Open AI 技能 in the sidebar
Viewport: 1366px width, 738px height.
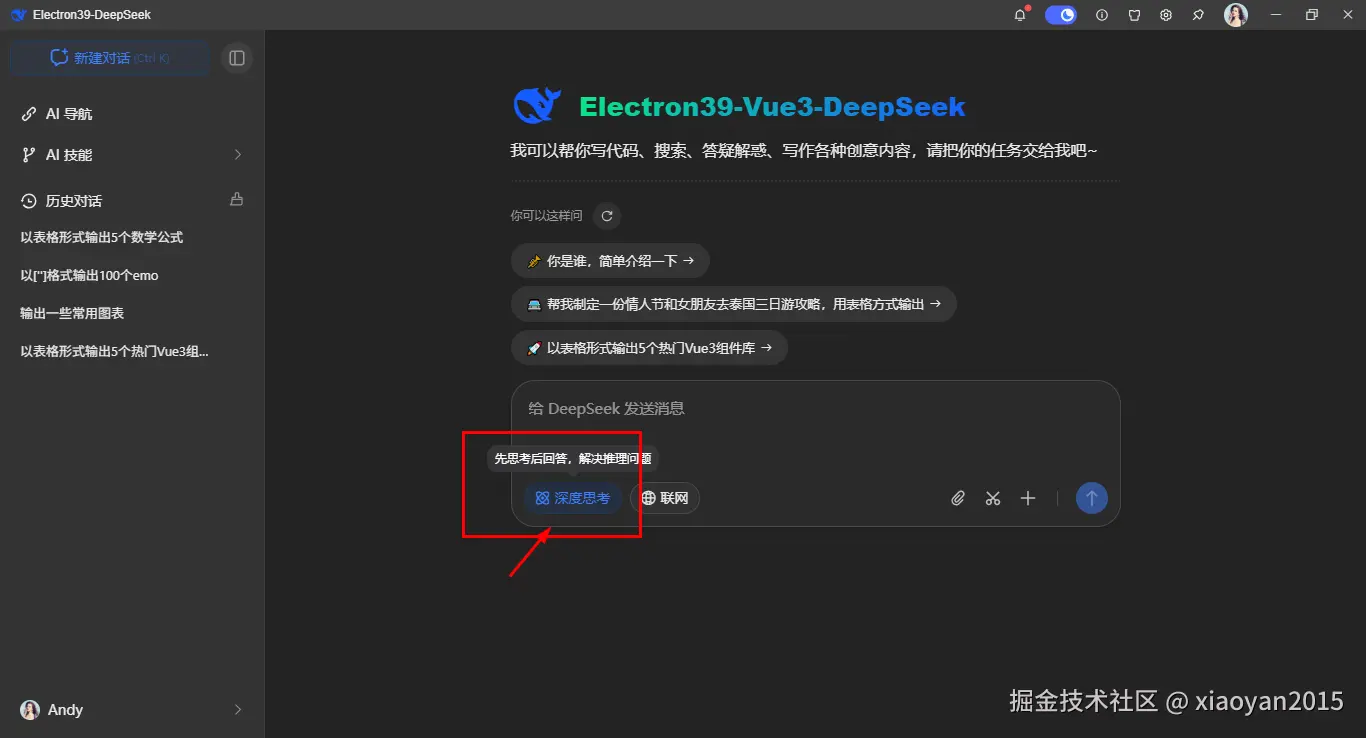(x=132, y=155)
